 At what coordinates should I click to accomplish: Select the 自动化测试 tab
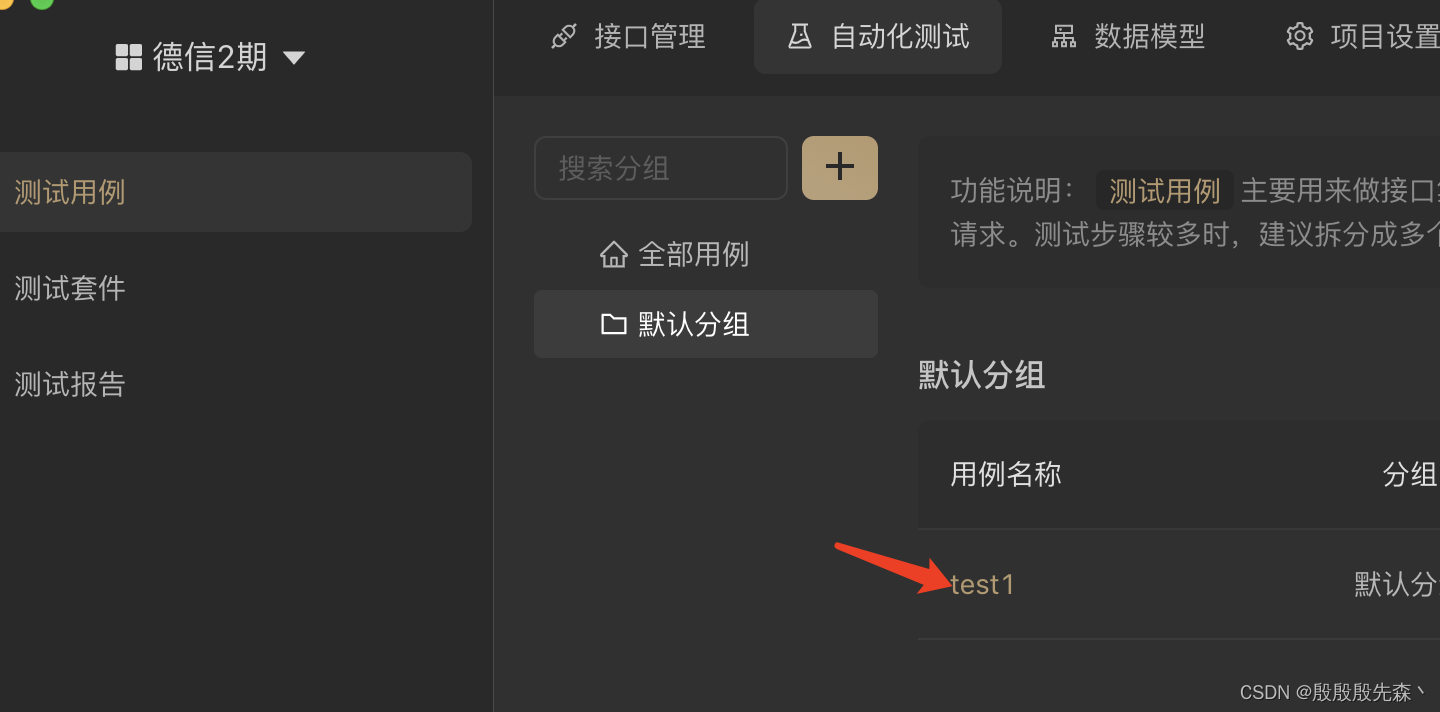click(x=878, y=37)
